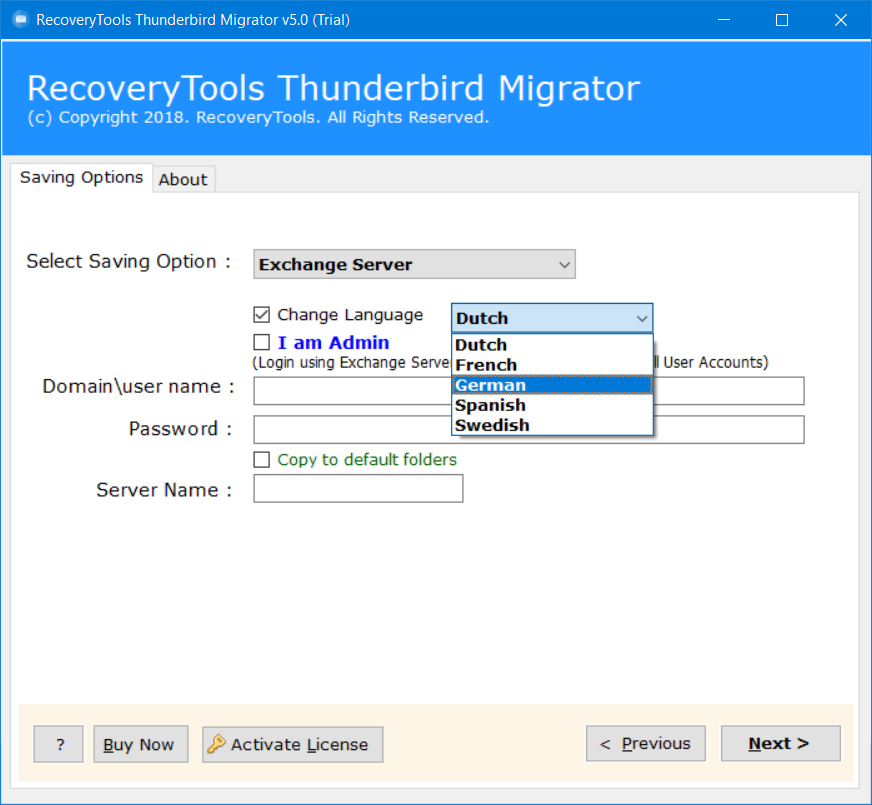Switch to the About tab
This screenshot has width=872, height=805.
(183, 180)
